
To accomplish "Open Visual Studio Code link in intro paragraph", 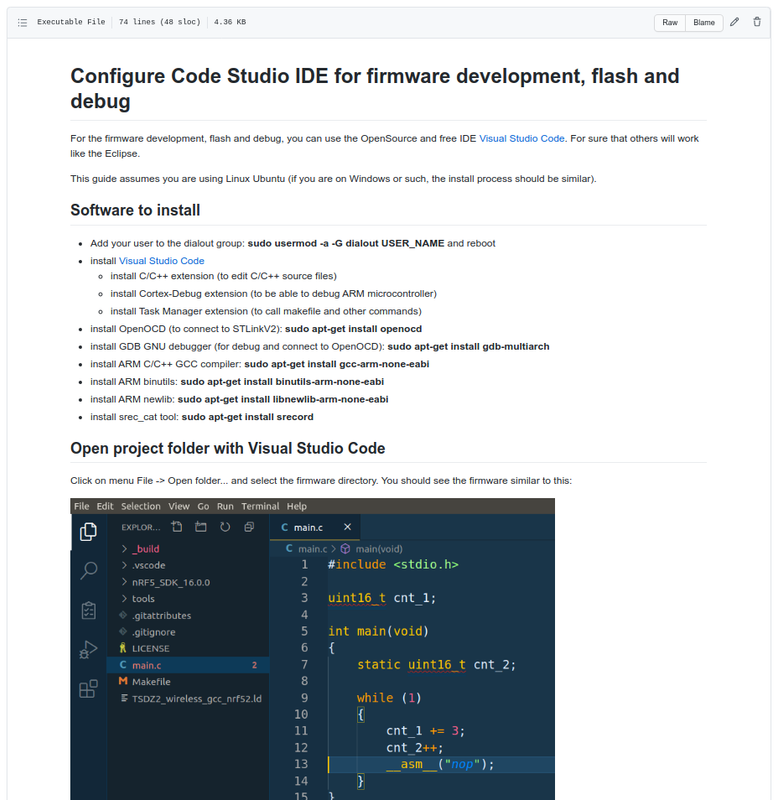I will (521, 138).
